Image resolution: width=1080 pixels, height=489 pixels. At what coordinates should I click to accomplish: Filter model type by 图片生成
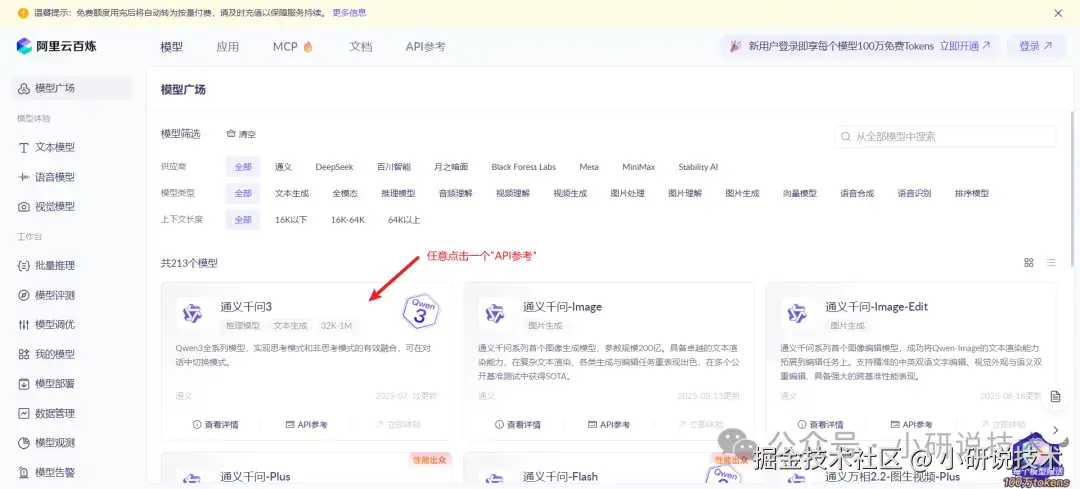tap(742, 194)
